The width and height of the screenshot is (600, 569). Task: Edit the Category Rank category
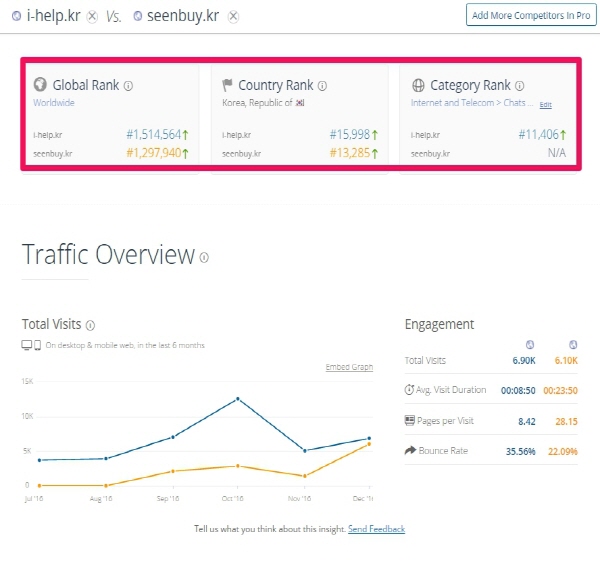(x=545, y=105)
